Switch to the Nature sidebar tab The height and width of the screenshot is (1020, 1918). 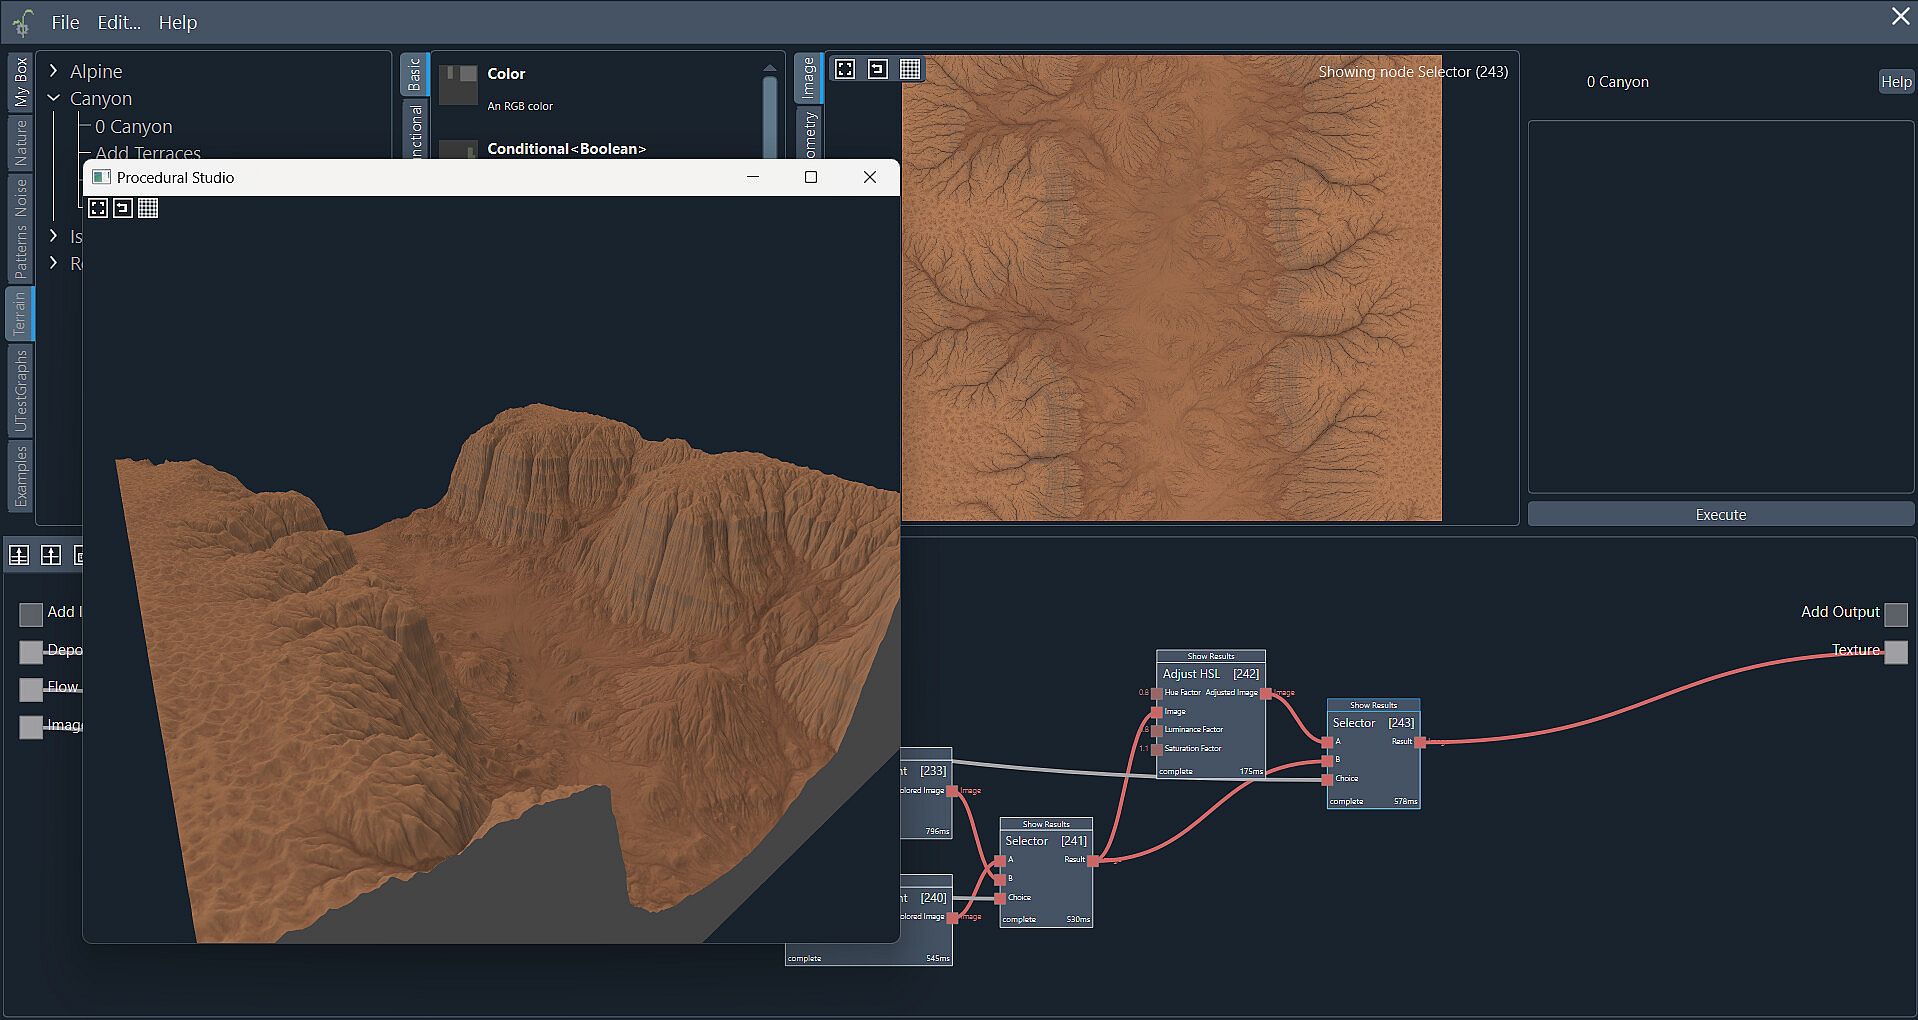(20, 143)
